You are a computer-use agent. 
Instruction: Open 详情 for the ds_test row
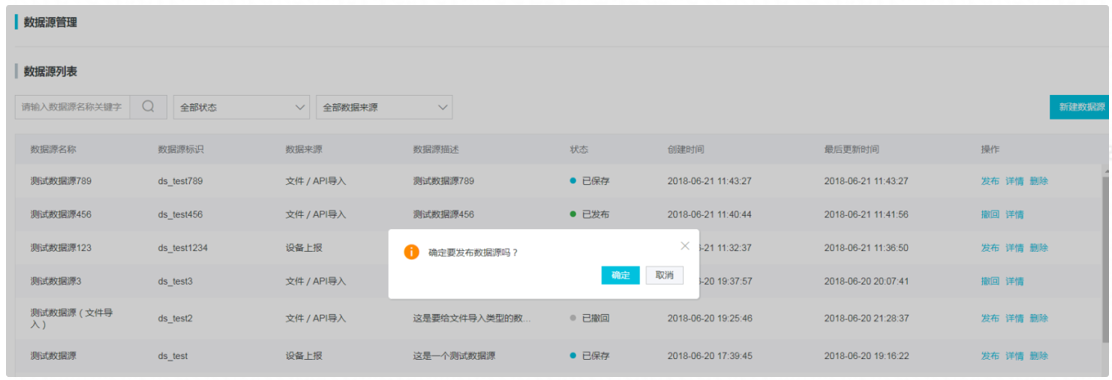[x=1014, y=356]
